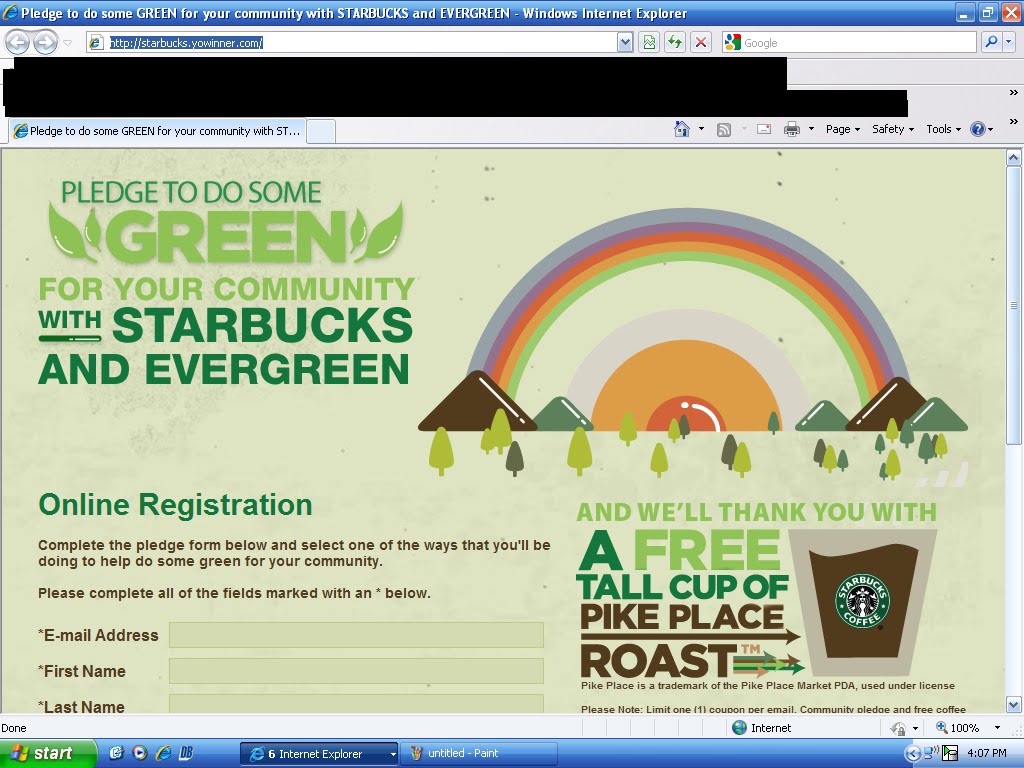The image size is (1024, 768).
Task: Click the Last Name input field
Action: click(356, 703)
